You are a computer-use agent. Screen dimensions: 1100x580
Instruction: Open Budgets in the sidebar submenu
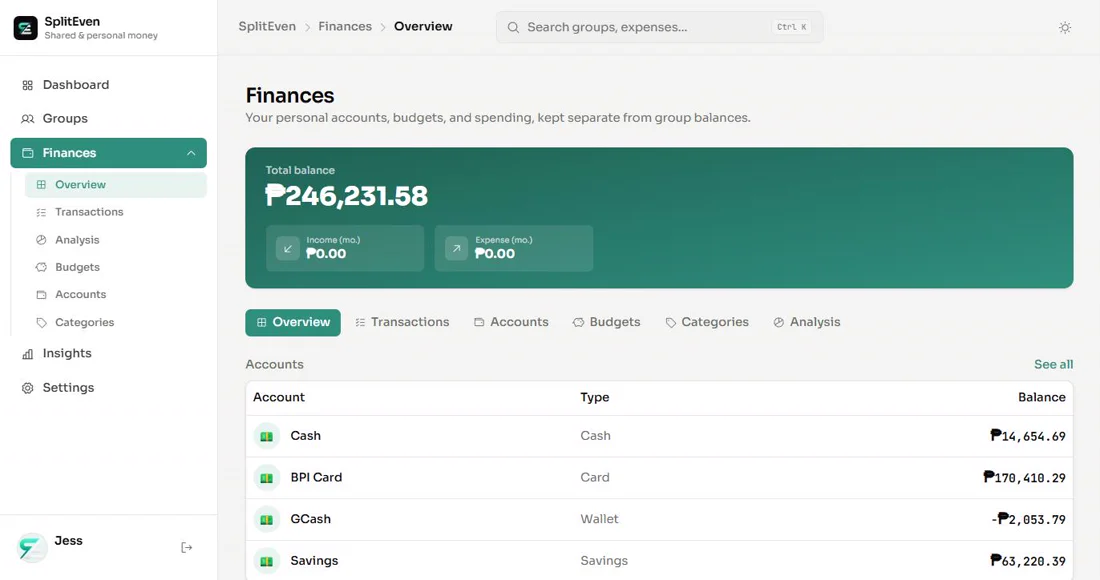pos(116,267)
